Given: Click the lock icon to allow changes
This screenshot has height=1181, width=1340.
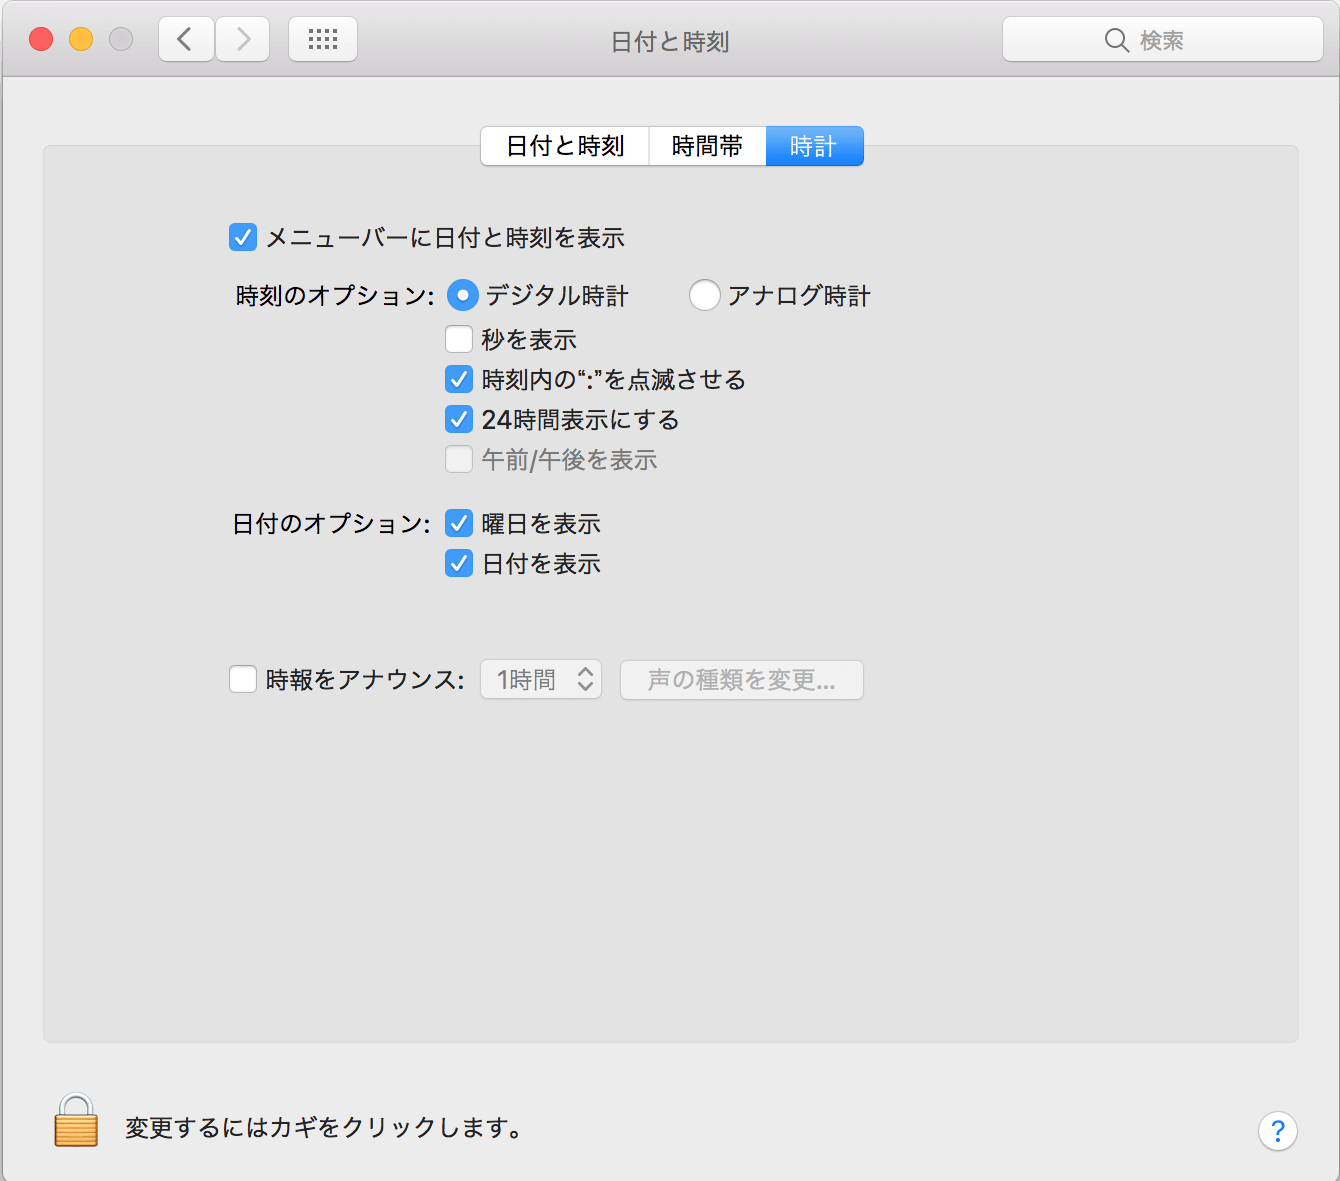Looking at the screenshot, I should 75,1122.
